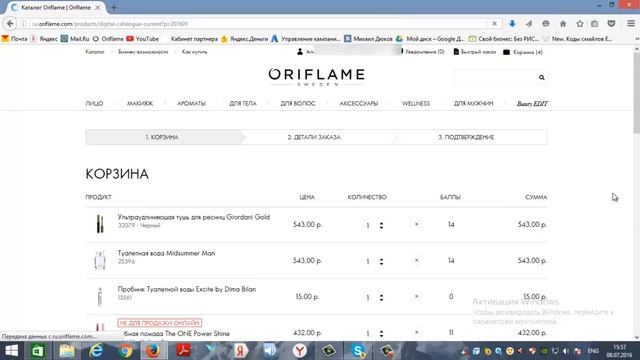Click Midsummer Man product thumbnail
Image resolution: width=640 pixels, height=360 pixels.
pyautogui.click(x=100, y=260)
